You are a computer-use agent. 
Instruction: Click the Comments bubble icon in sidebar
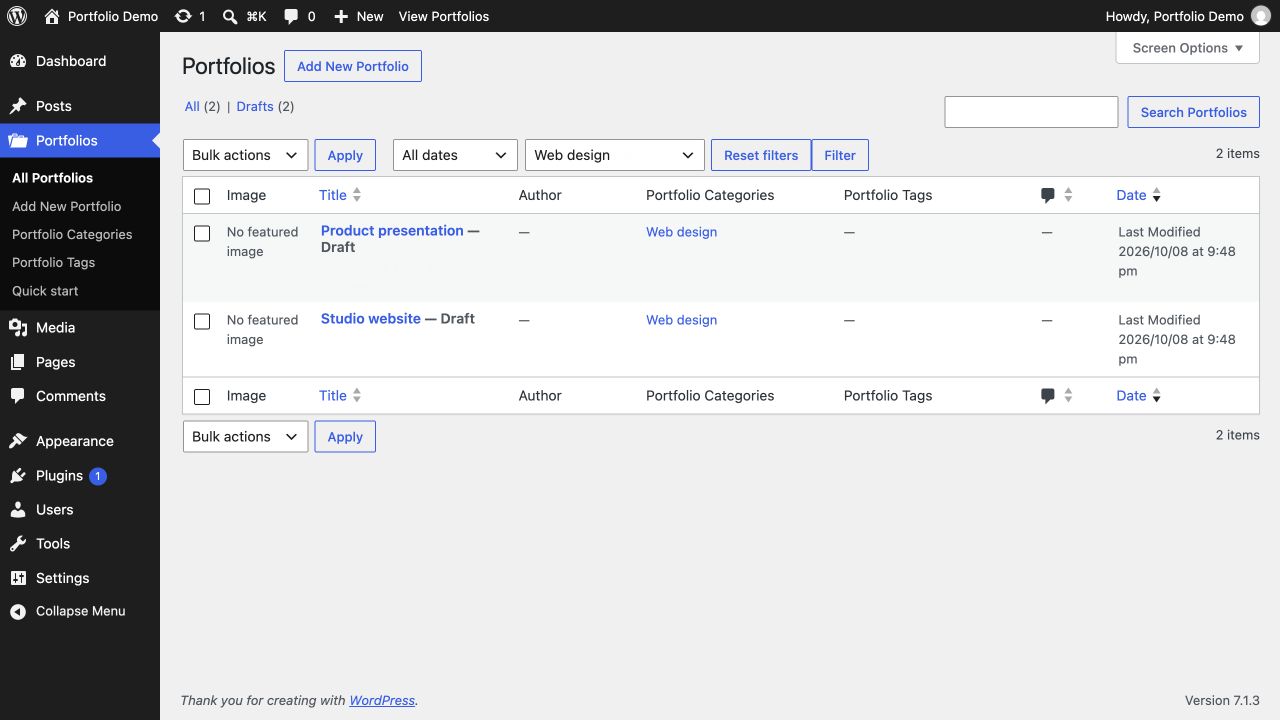pyautogui.click(x=18, y=396)
